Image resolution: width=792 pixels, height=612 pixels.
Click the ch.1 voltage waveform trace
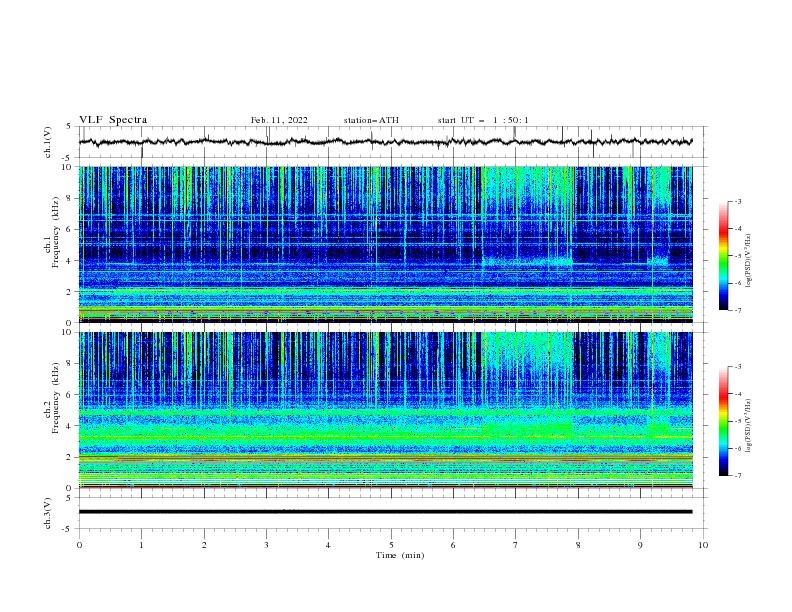click(x=385, y=142)
